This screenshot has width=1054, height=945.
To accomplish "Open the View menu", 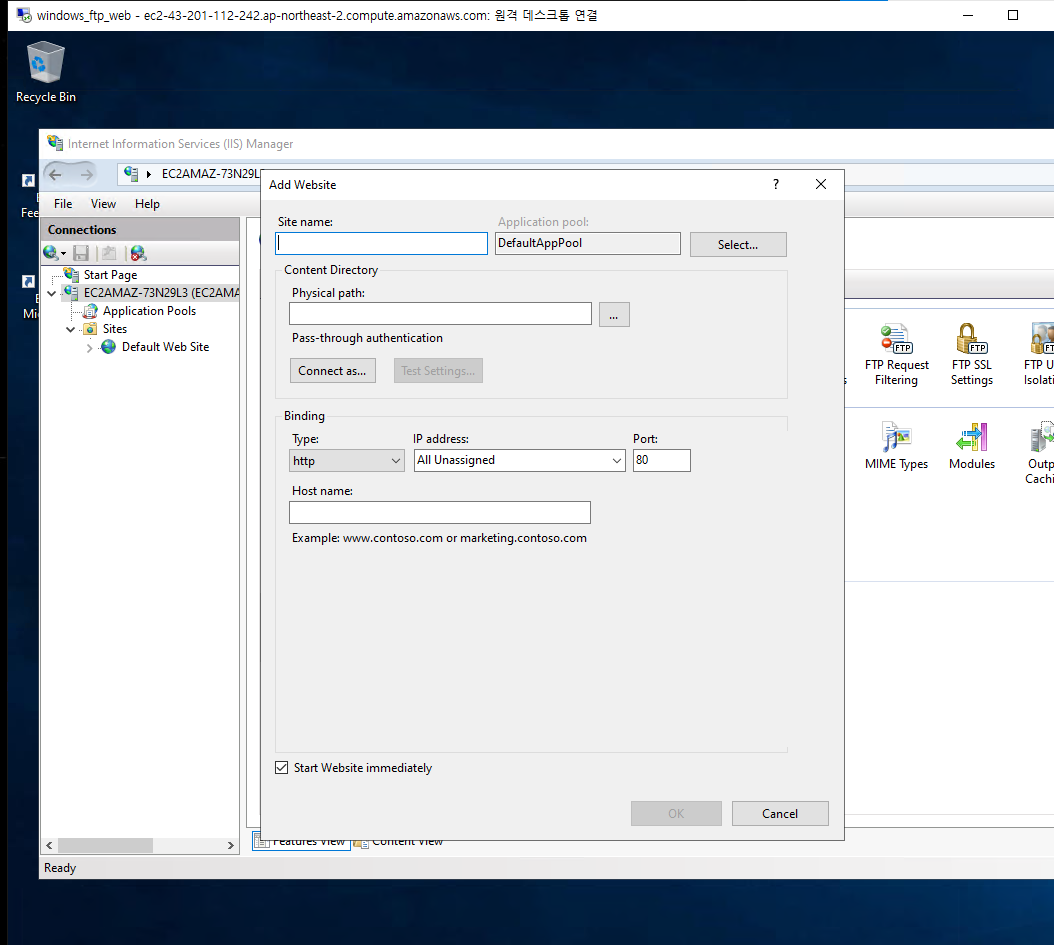I will (x=104, y=204).
